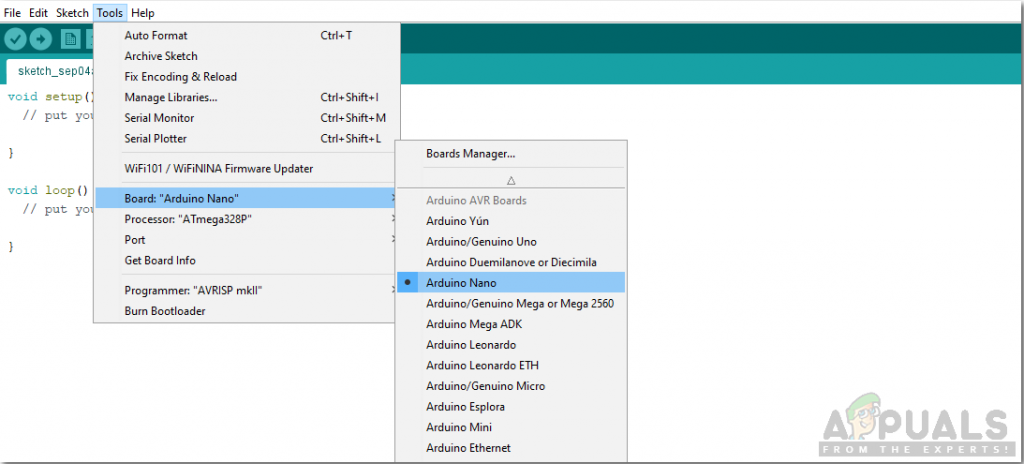Click Burn Bootloader

tap(166, 311)
